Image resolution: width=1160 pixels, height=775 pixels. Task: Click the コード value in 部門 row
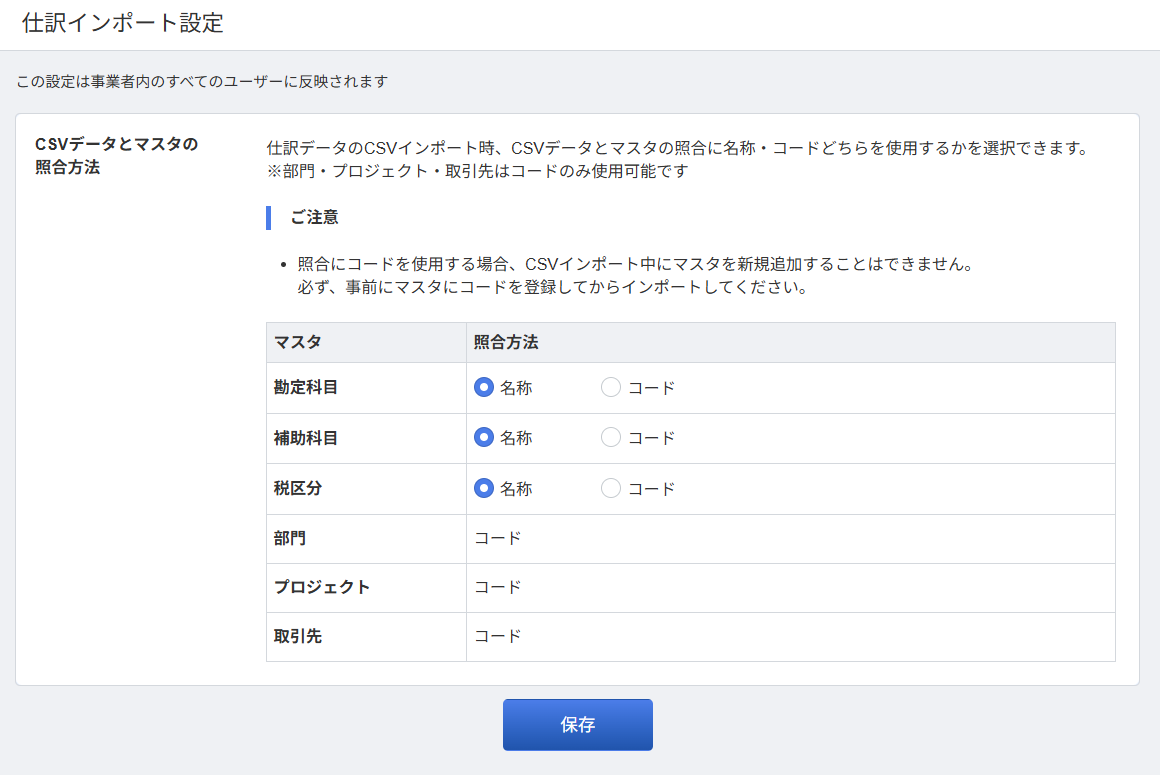pos(498,539)
